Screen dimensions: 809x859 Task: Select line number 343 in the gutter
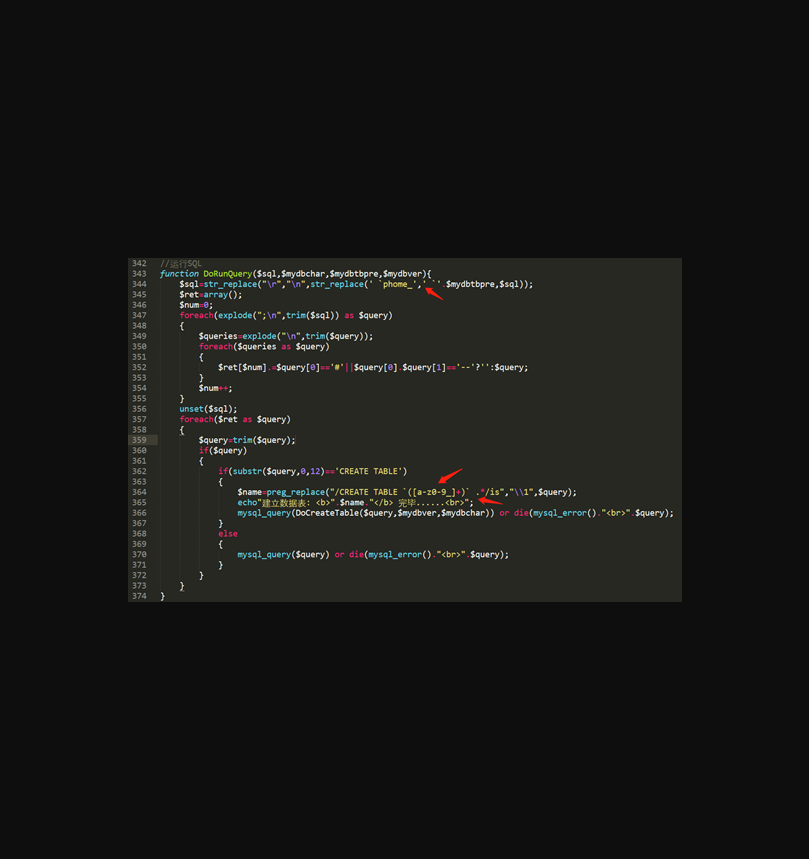click(139, 274)
